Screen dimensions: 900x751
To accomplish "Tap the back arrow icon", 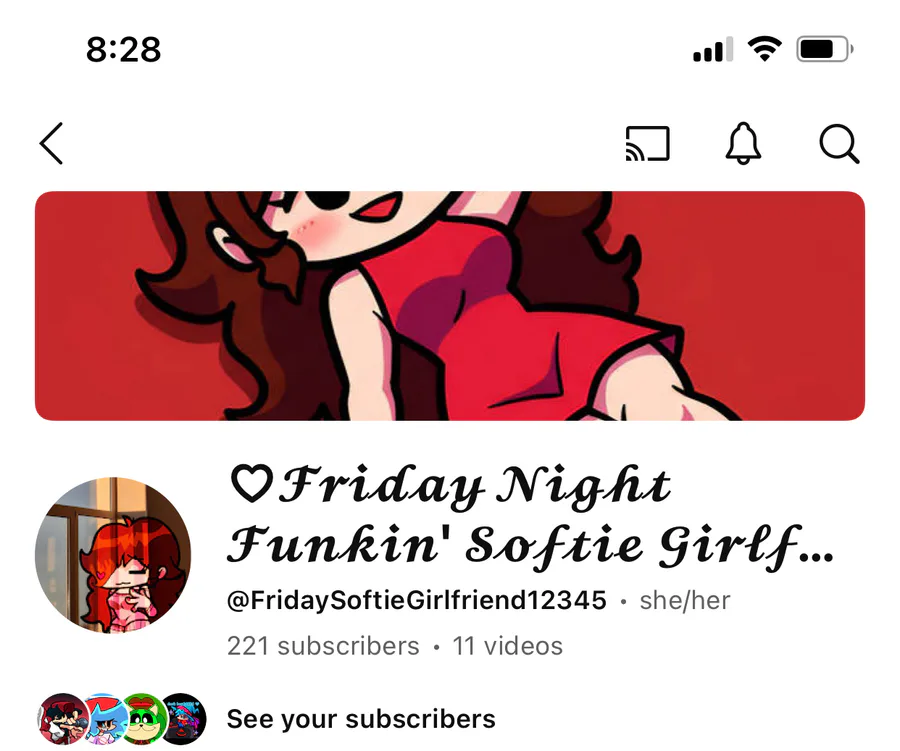I will click(x=51, y=144).
